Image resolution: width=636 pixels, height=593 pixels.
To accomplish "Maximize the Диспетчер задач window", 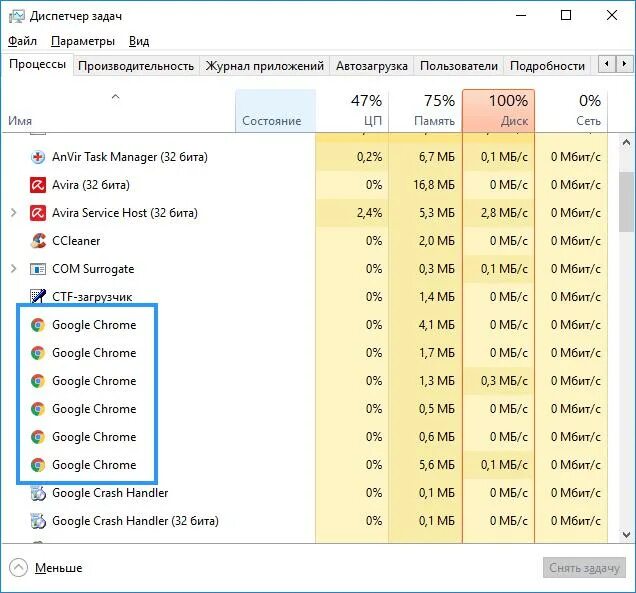I will coord(566,15).
